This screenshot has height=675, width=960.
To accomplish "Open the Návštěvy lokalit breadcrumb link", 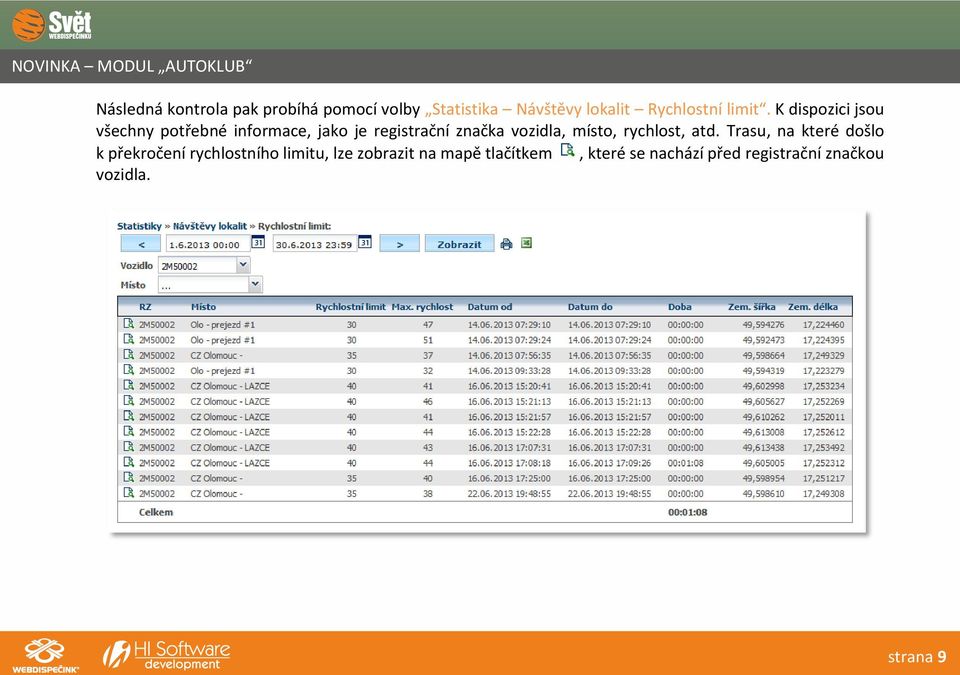I will pos(210,226).
